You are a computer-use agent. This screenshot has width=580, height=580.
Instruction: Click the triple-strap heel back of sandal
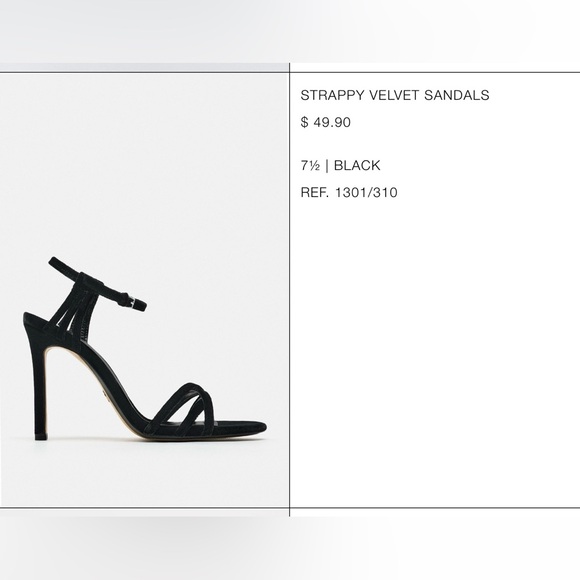(x=74, y=314)
